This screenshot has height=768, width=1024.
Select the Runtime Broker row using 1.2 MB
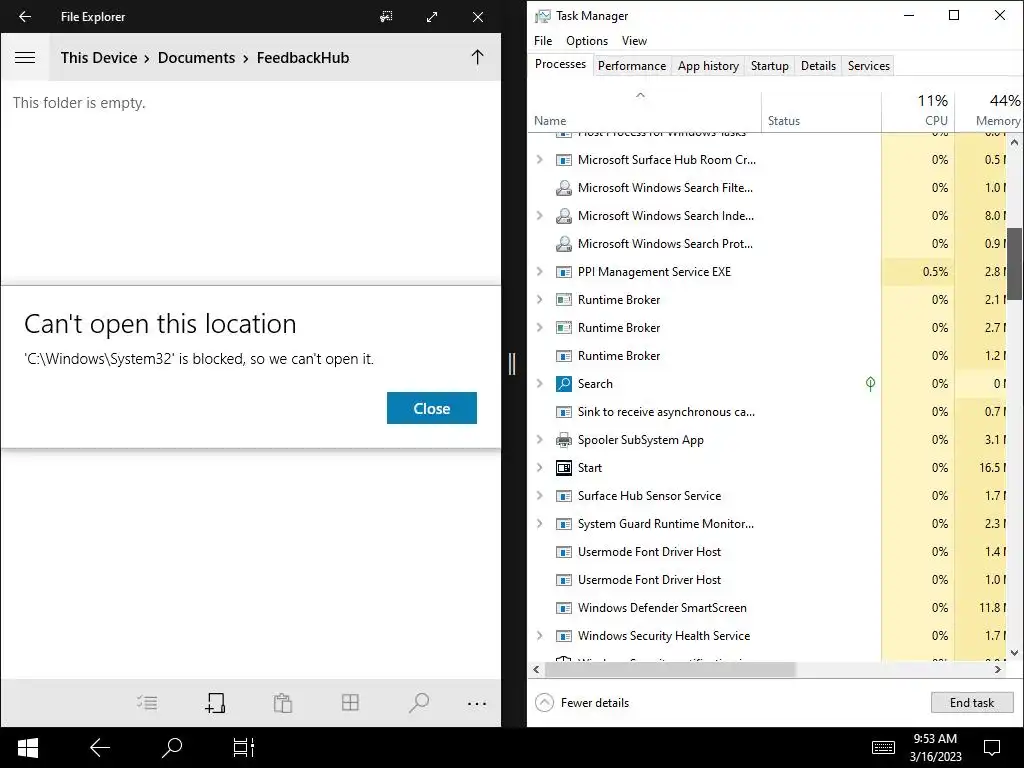[768, 355]
